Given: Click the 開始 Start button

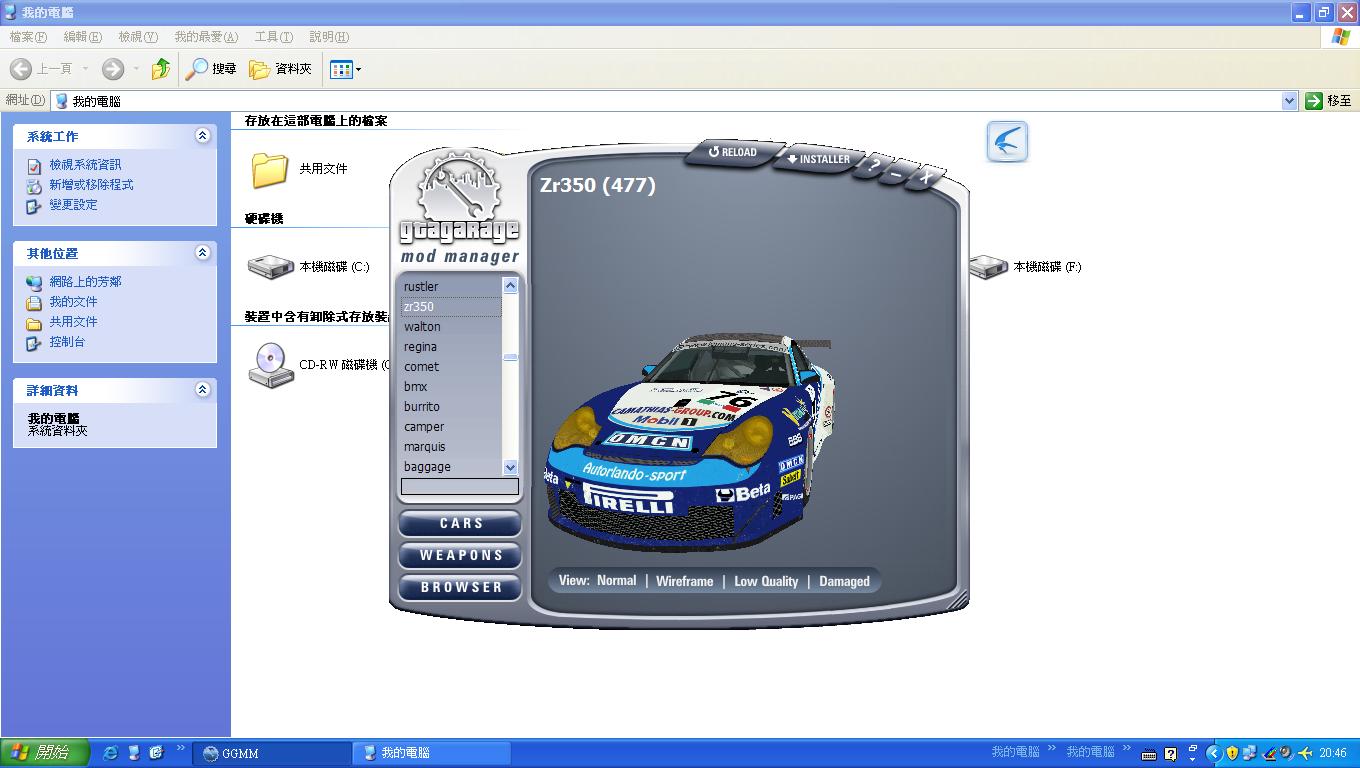Looking at the screenshot, I should [45, 753].
